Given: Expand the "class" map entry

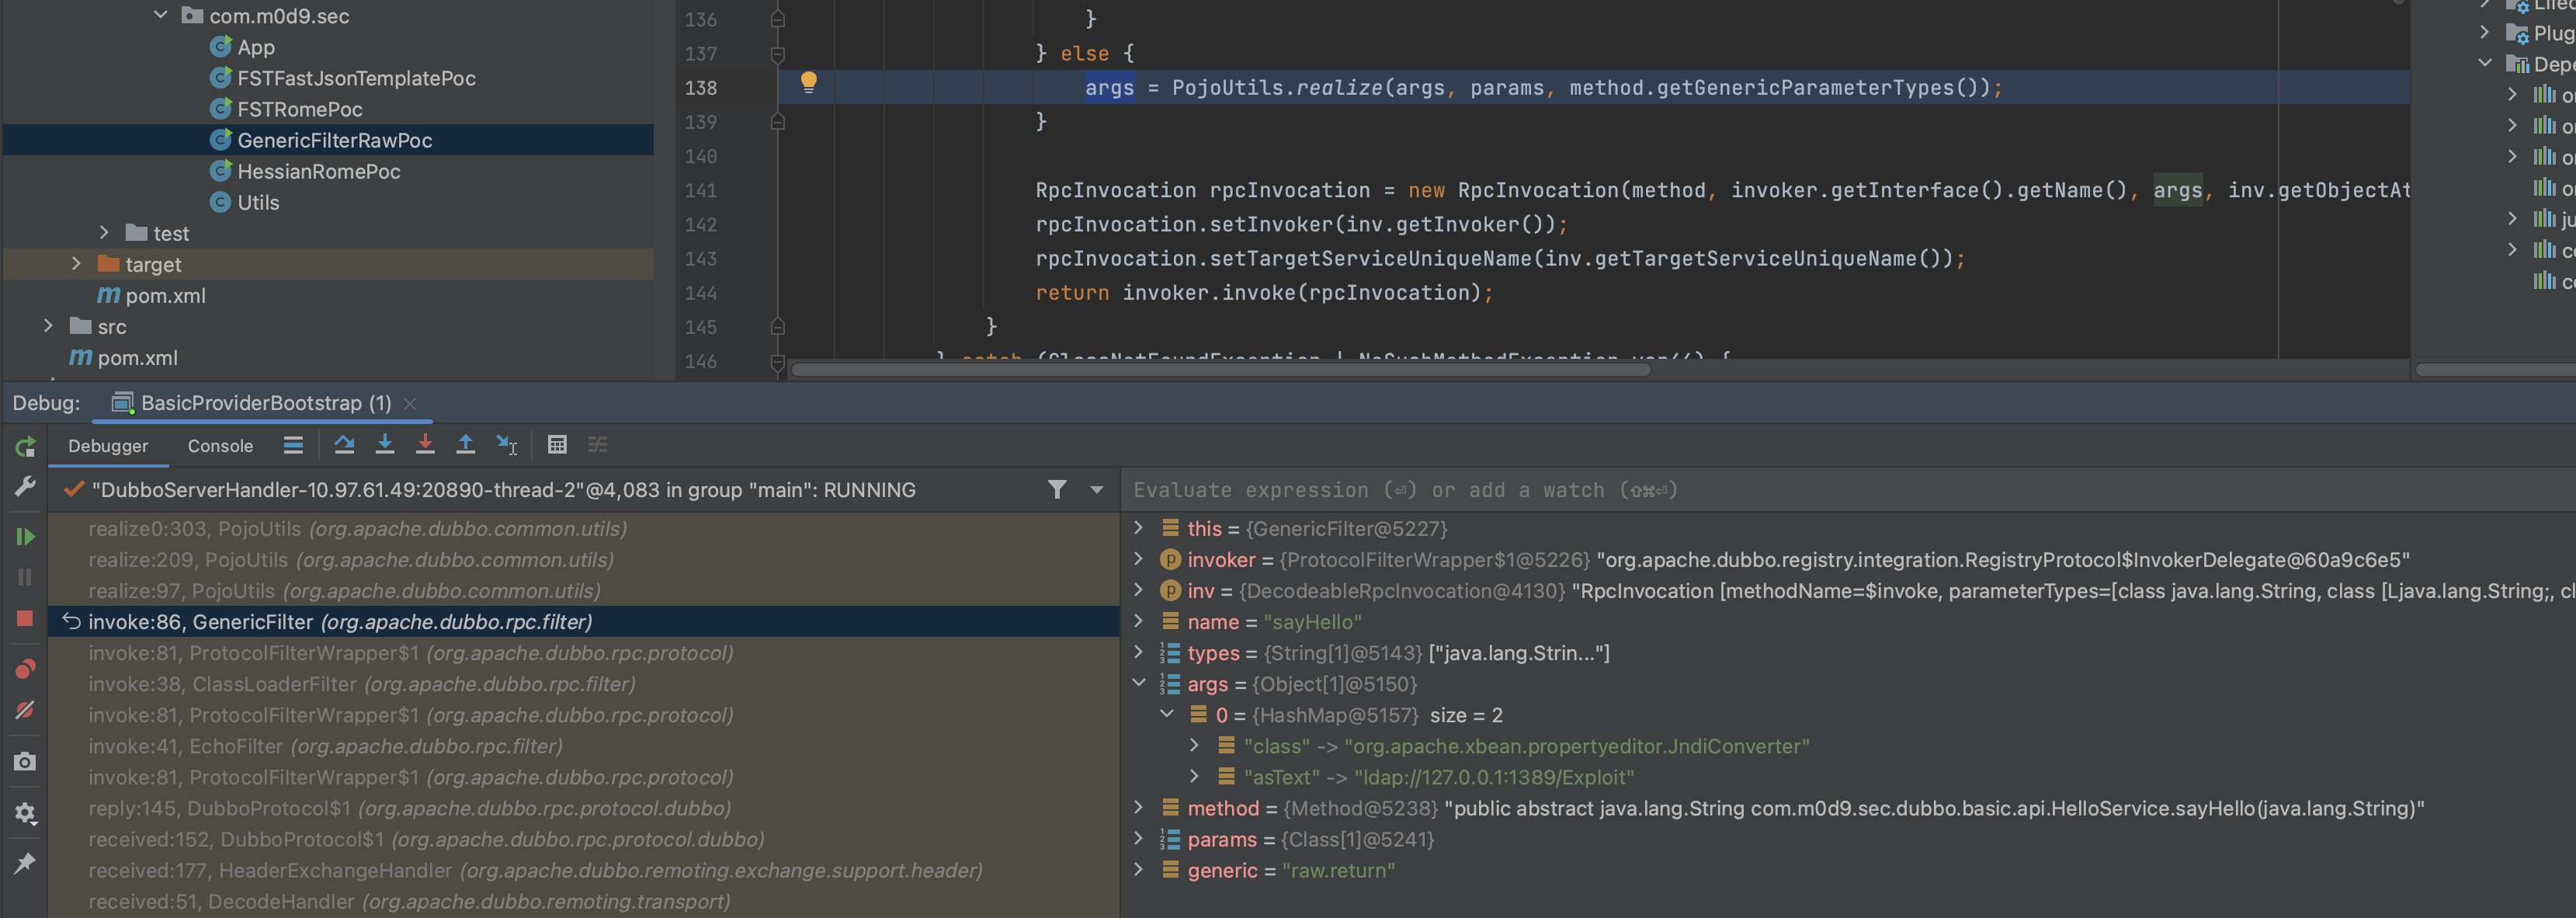Looking at the screenshot, I should click(1194, 745).
